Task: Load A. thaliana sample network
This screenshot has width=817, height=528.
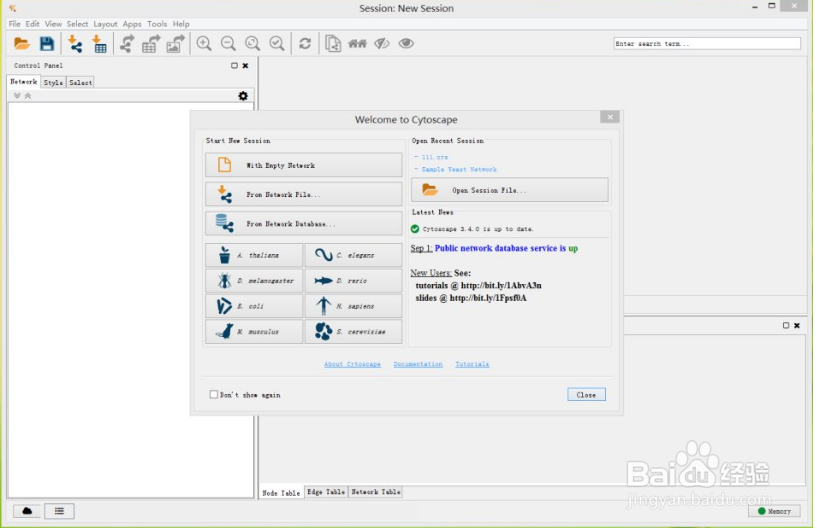Action: (254, 255)
